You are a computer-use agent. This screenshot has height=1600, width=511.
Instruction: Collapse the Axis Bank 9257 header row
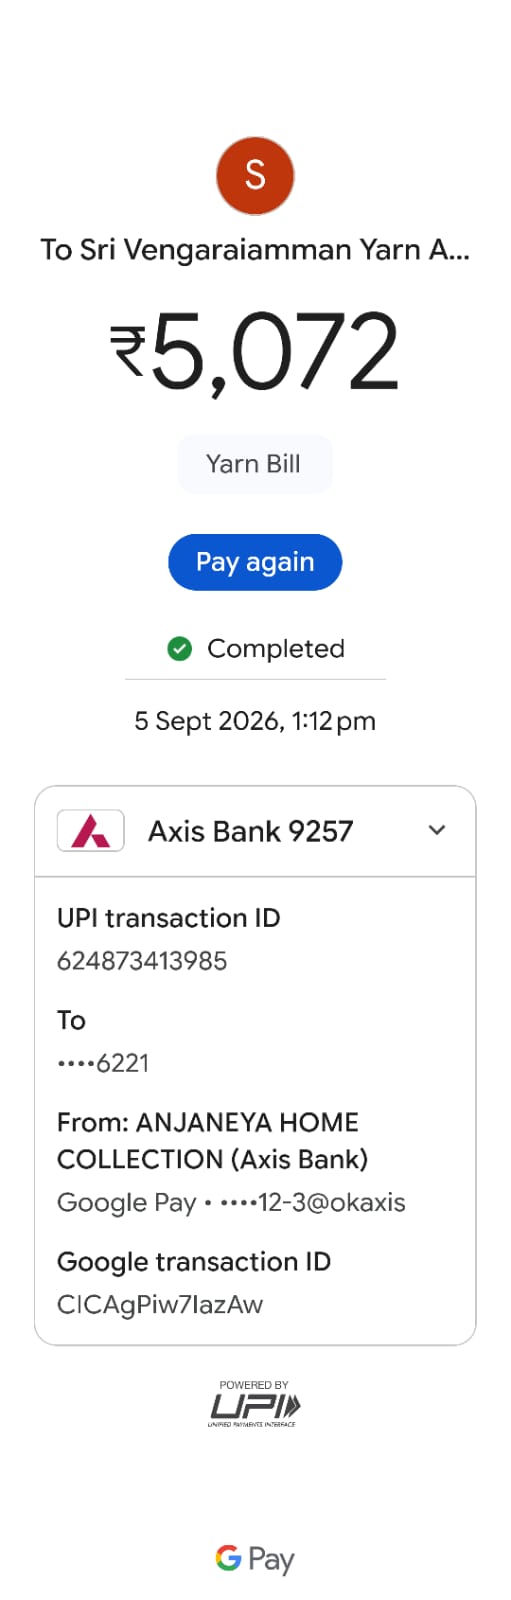point(255,831)
